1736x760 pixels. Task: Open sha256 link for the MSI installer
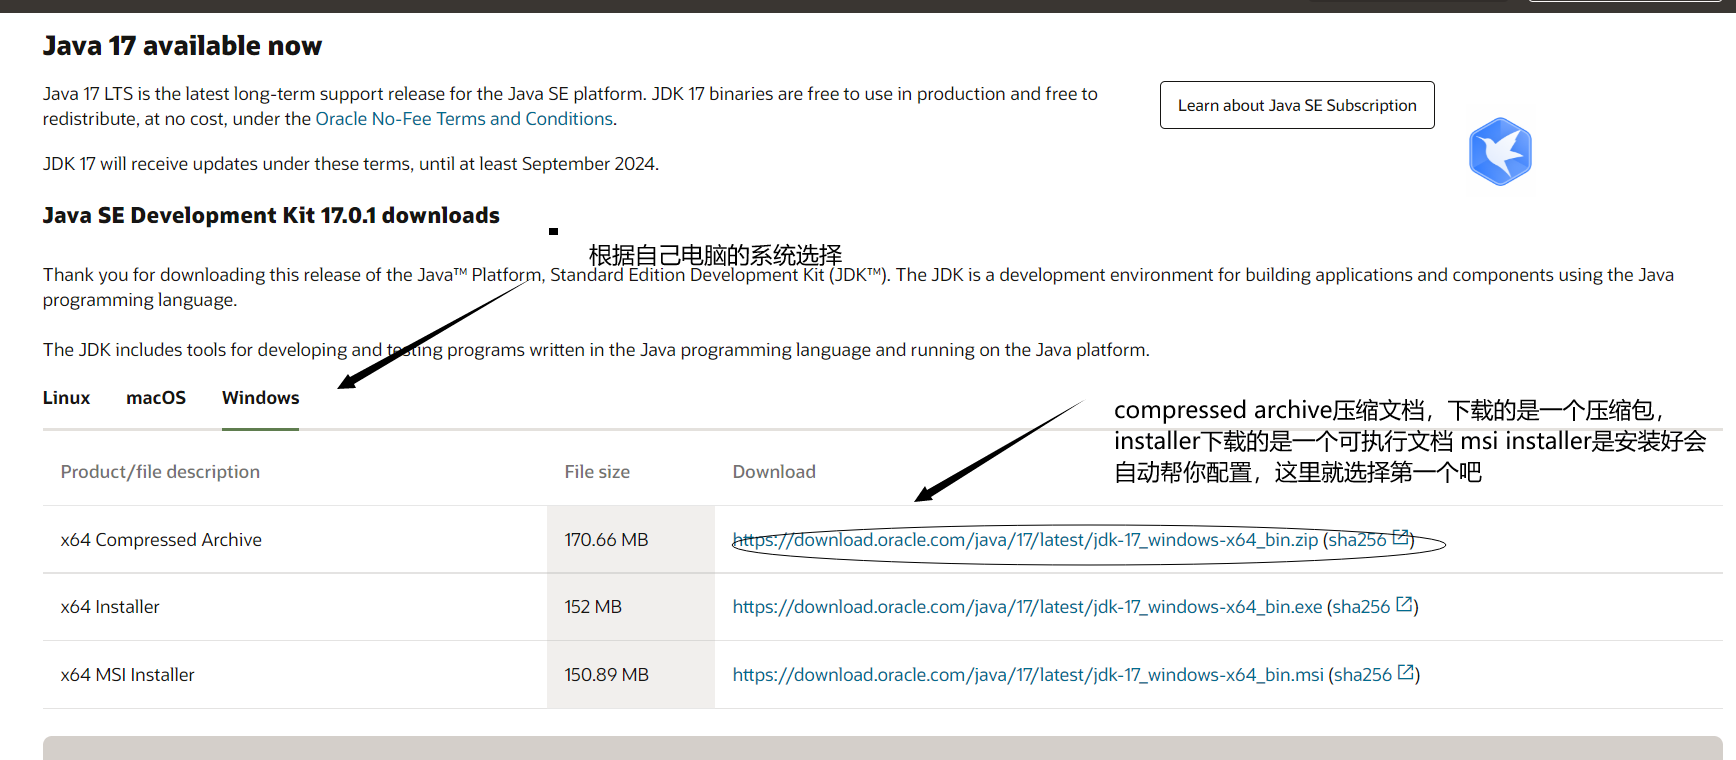[x=1363, y=675]
